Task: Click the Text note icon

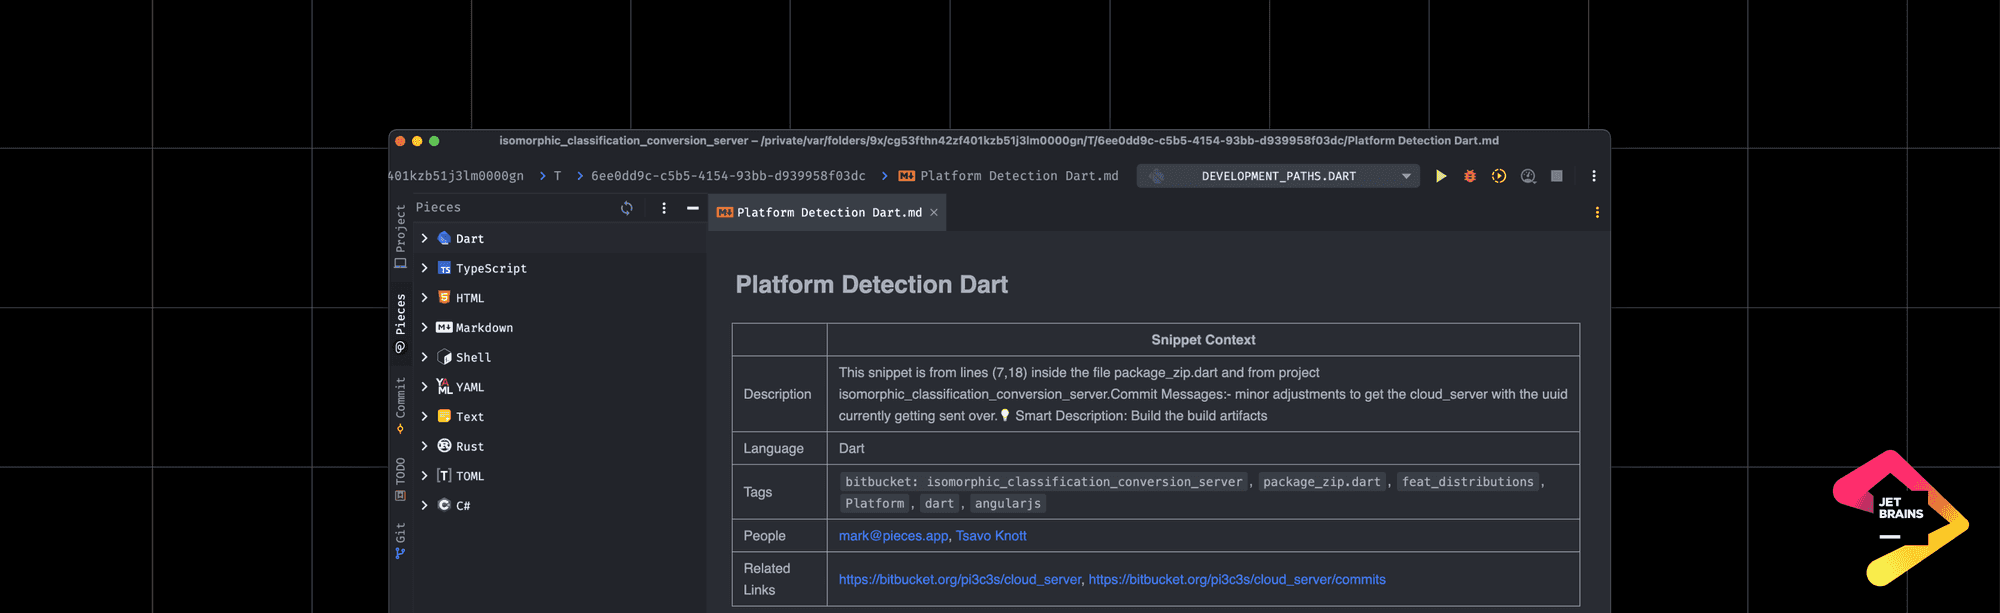Action: coord(444,416)
